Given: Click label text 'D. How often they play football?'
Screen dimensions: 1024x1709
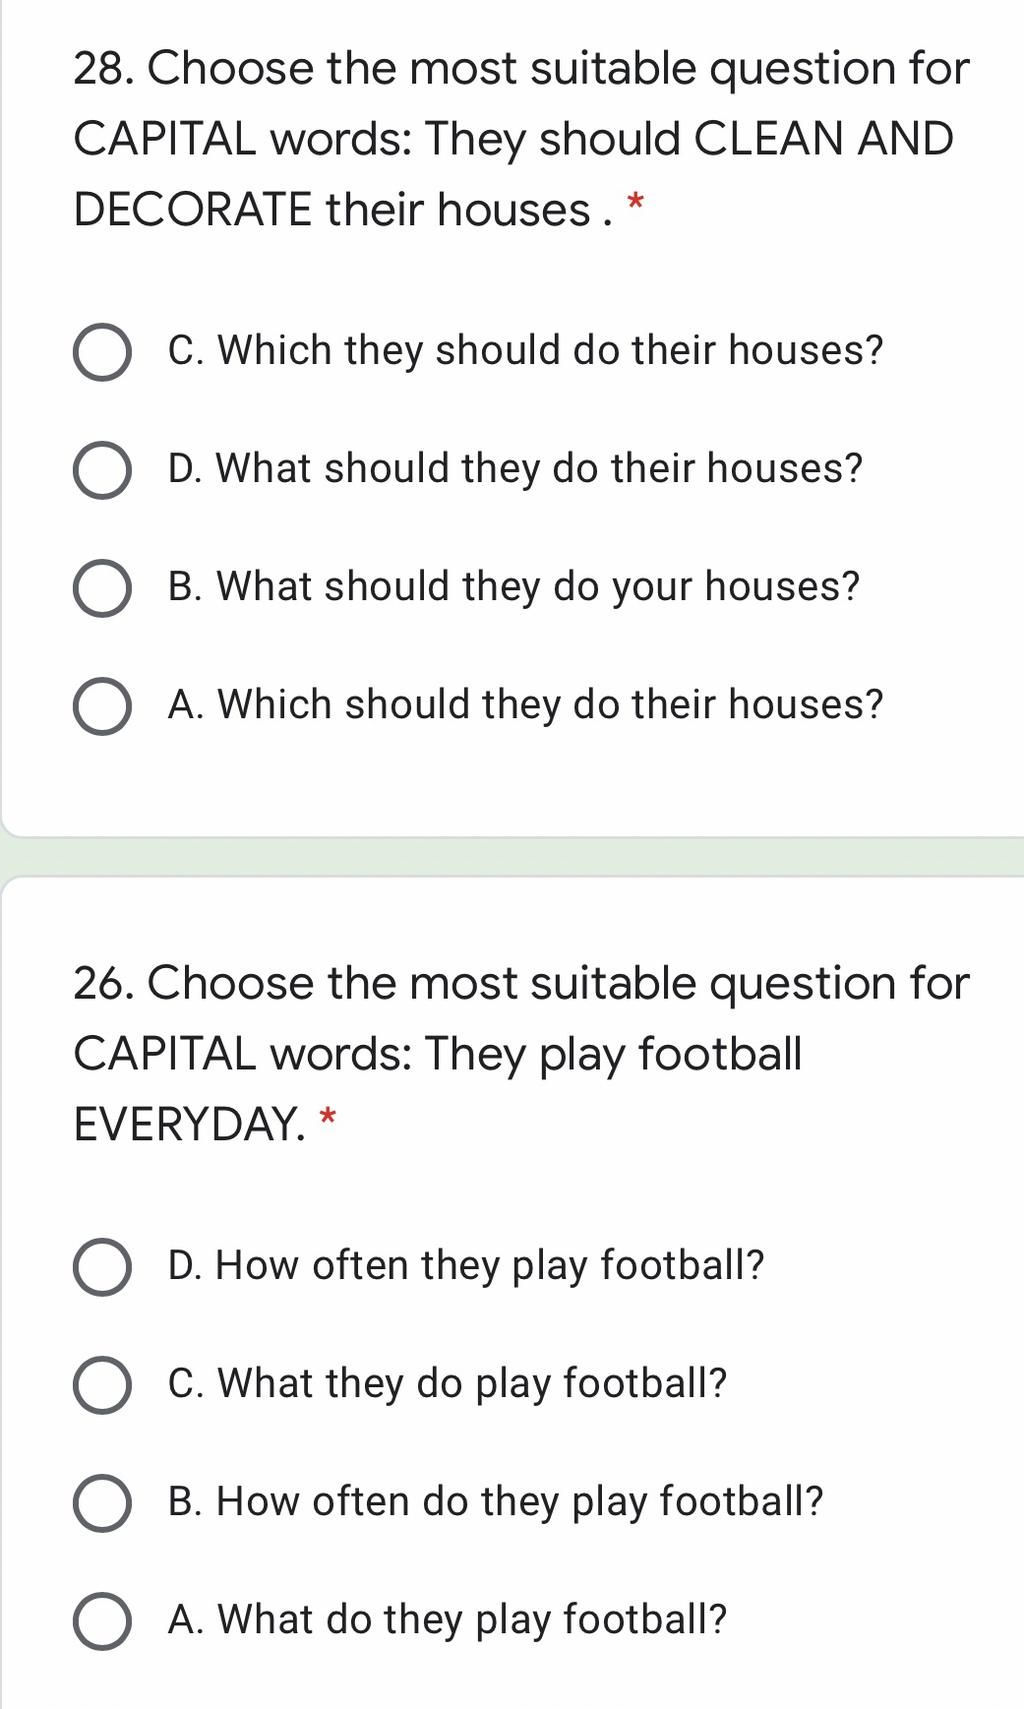Looking at the screenshot, I should click(466, 1266).
